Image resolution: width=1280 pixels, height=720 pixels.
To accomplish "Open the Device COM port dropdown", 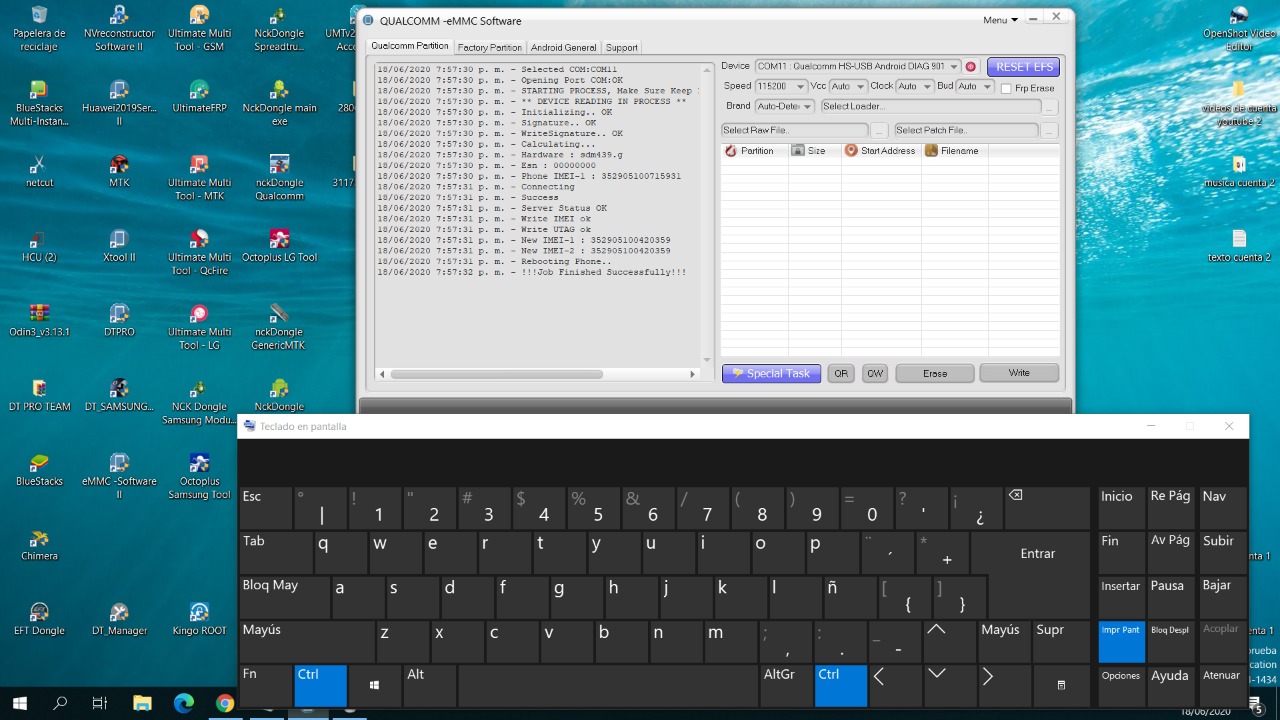I will click(x=954, y=66).
